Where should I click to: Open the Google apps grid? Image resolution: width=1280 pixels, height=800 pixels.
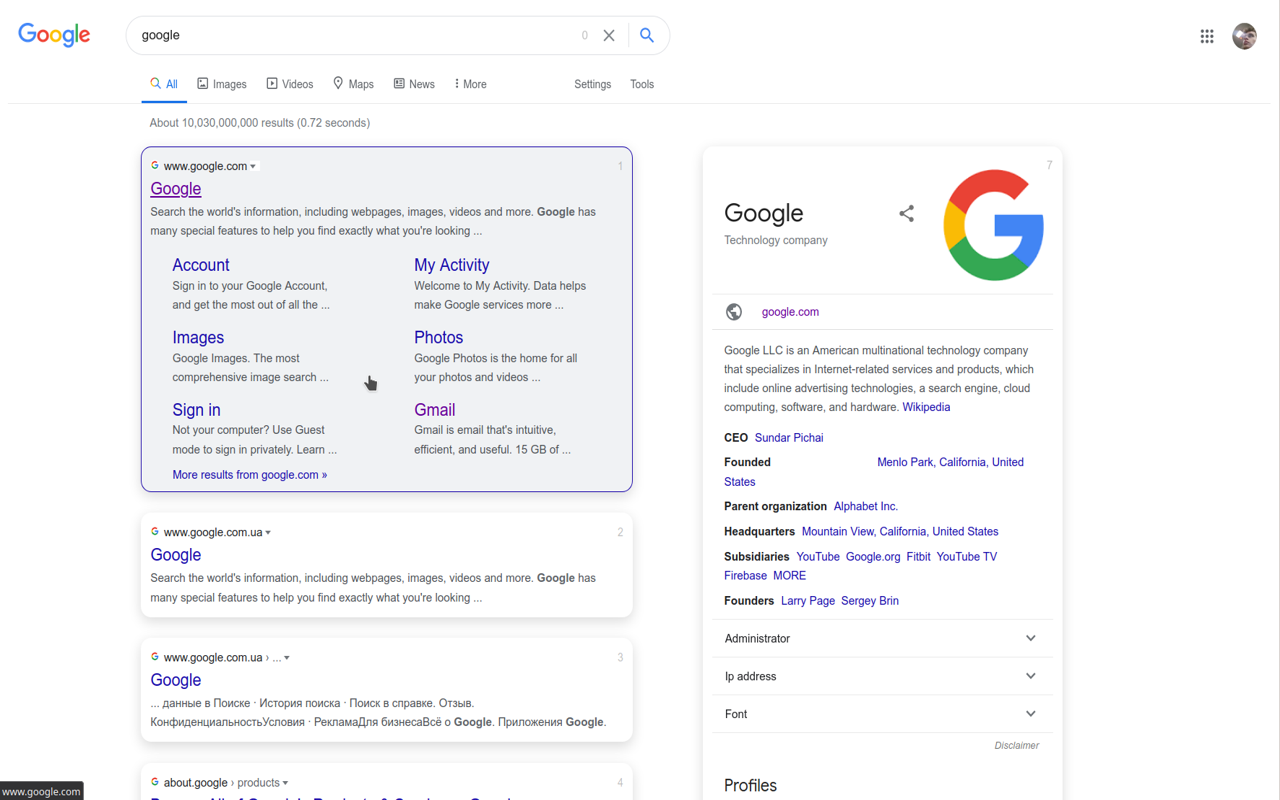1207,36
